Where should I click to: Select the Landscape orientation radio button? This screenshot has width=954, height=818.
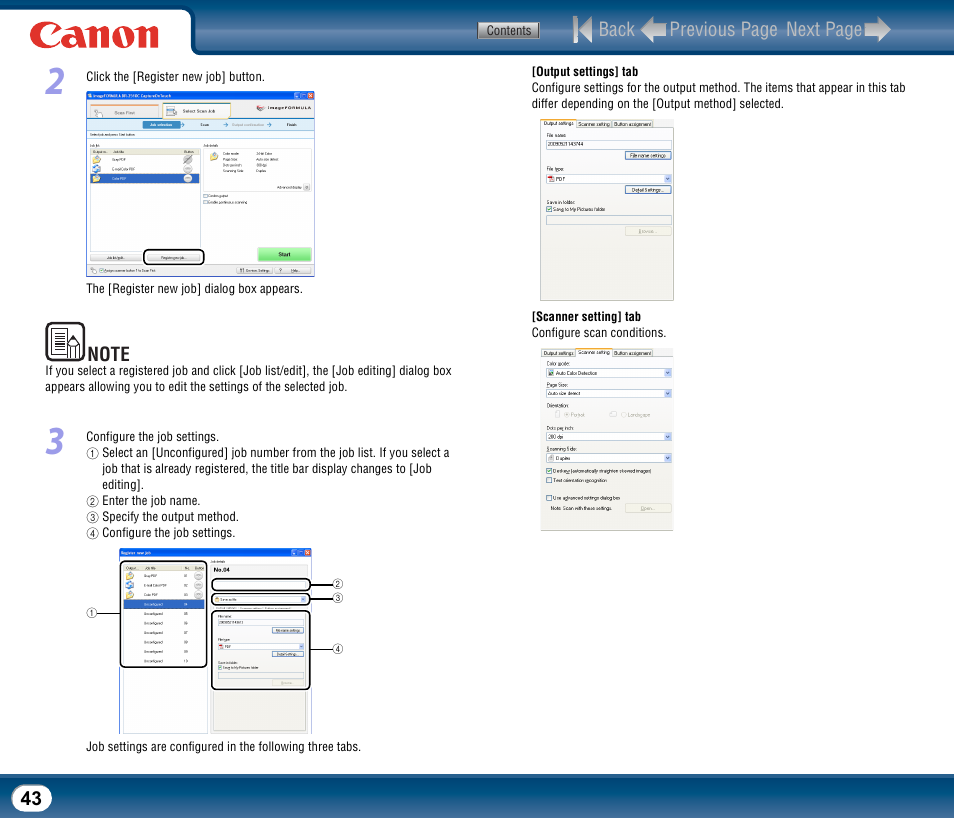coord(624,414)
